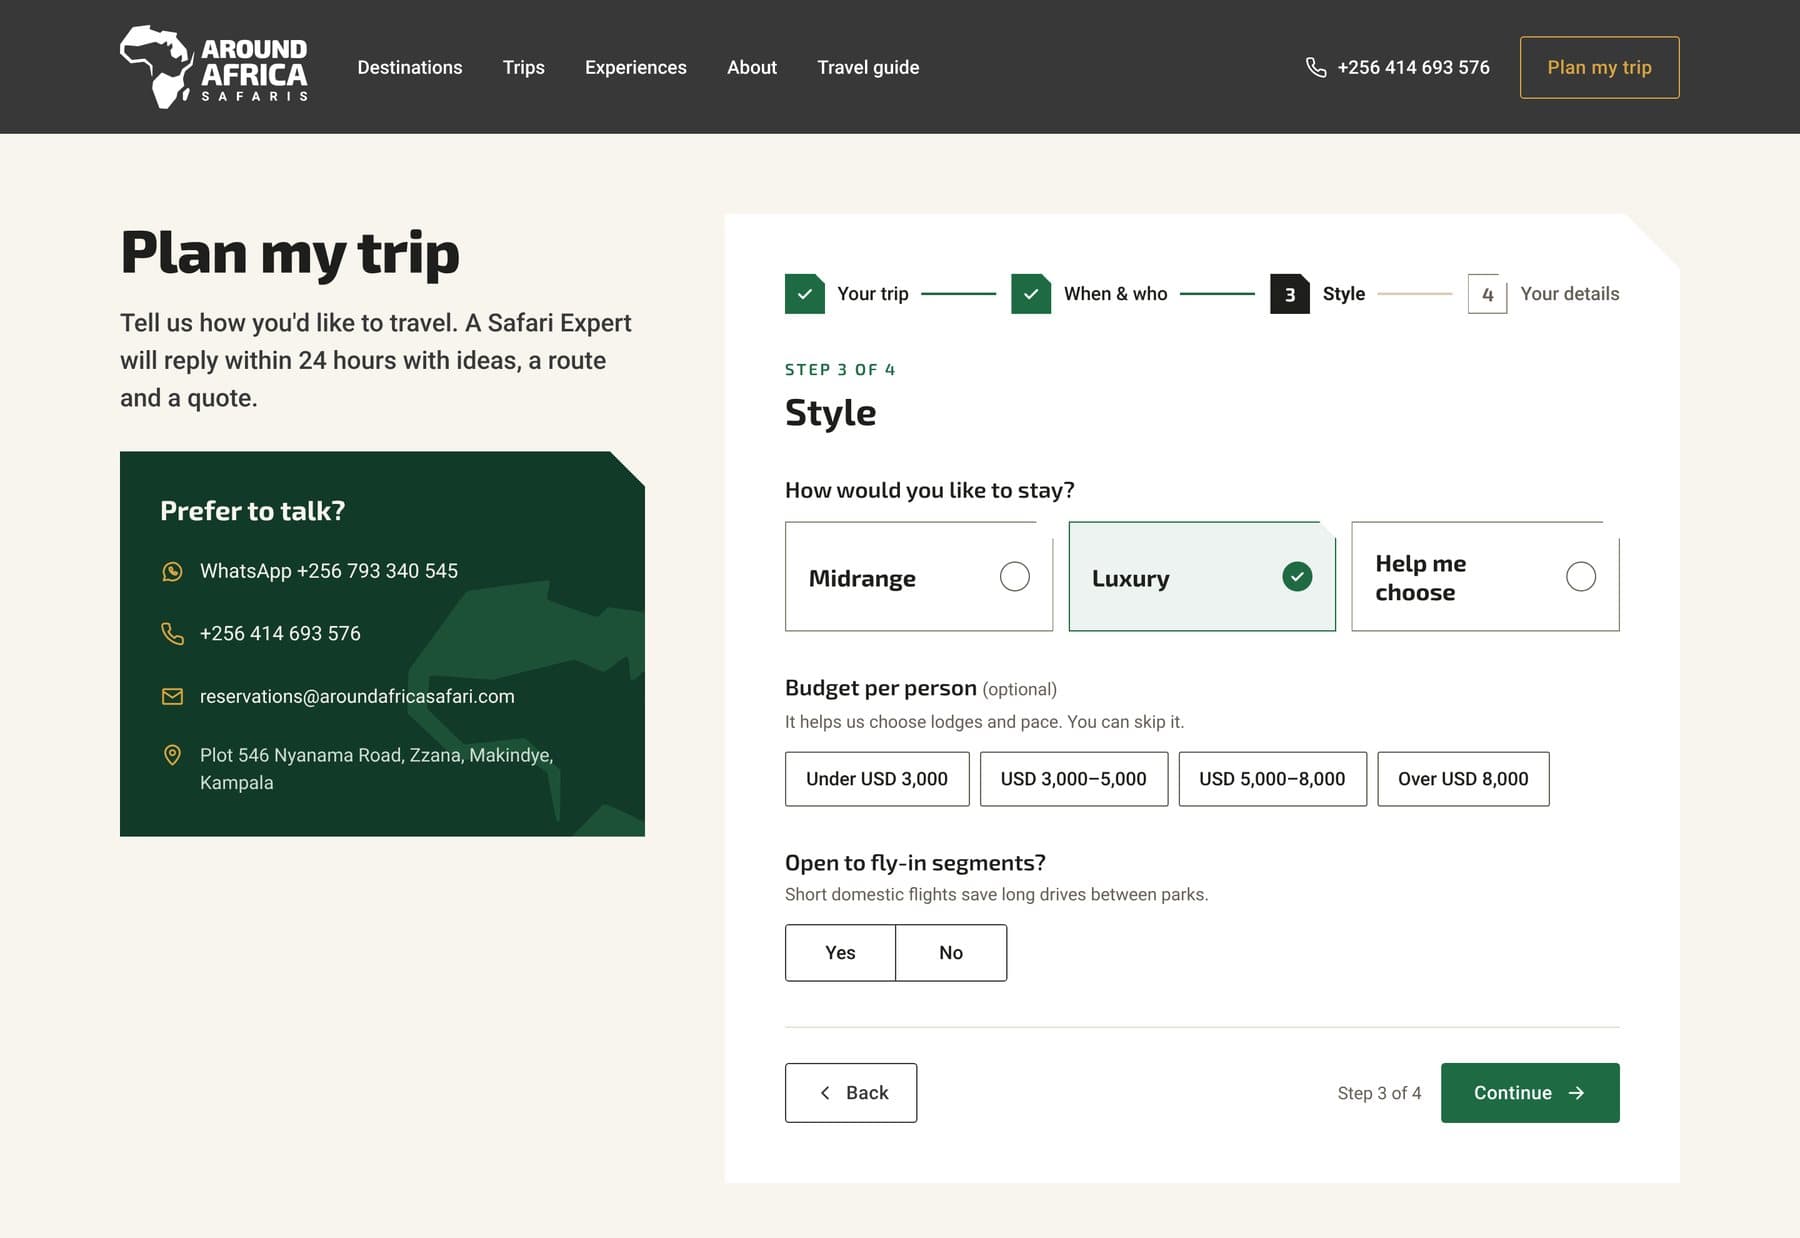Pick the Over USD 8,000 budget option
The width and height of the screenshot is (1800, 1238).
[x=1463, y=779]
